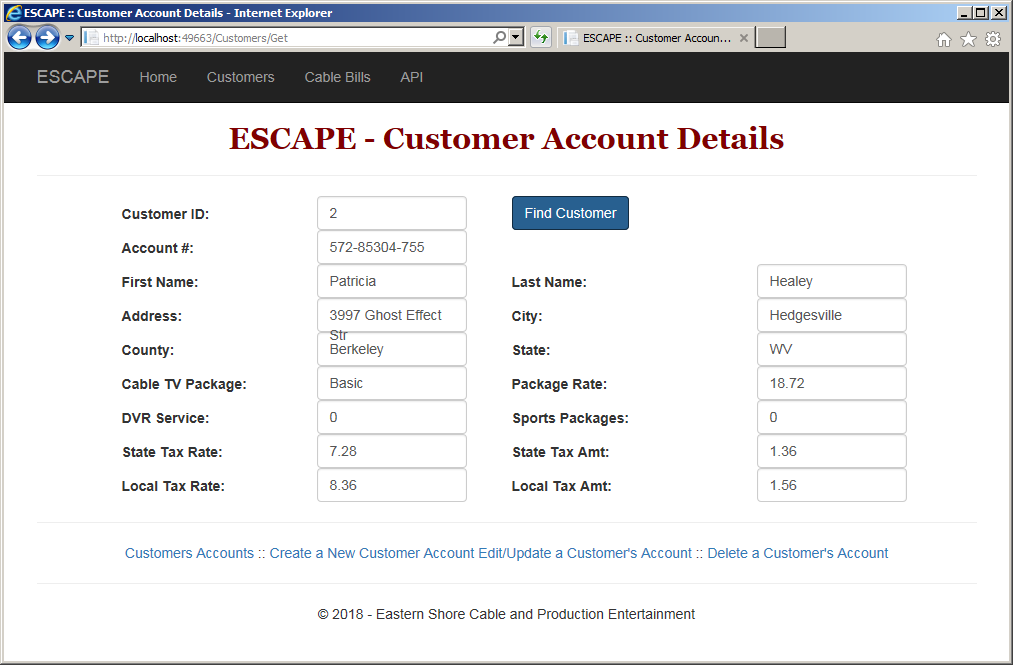Open Edit/Update a Customer's Account link
The image size is (1013, 665).
[x=585, y=553]
